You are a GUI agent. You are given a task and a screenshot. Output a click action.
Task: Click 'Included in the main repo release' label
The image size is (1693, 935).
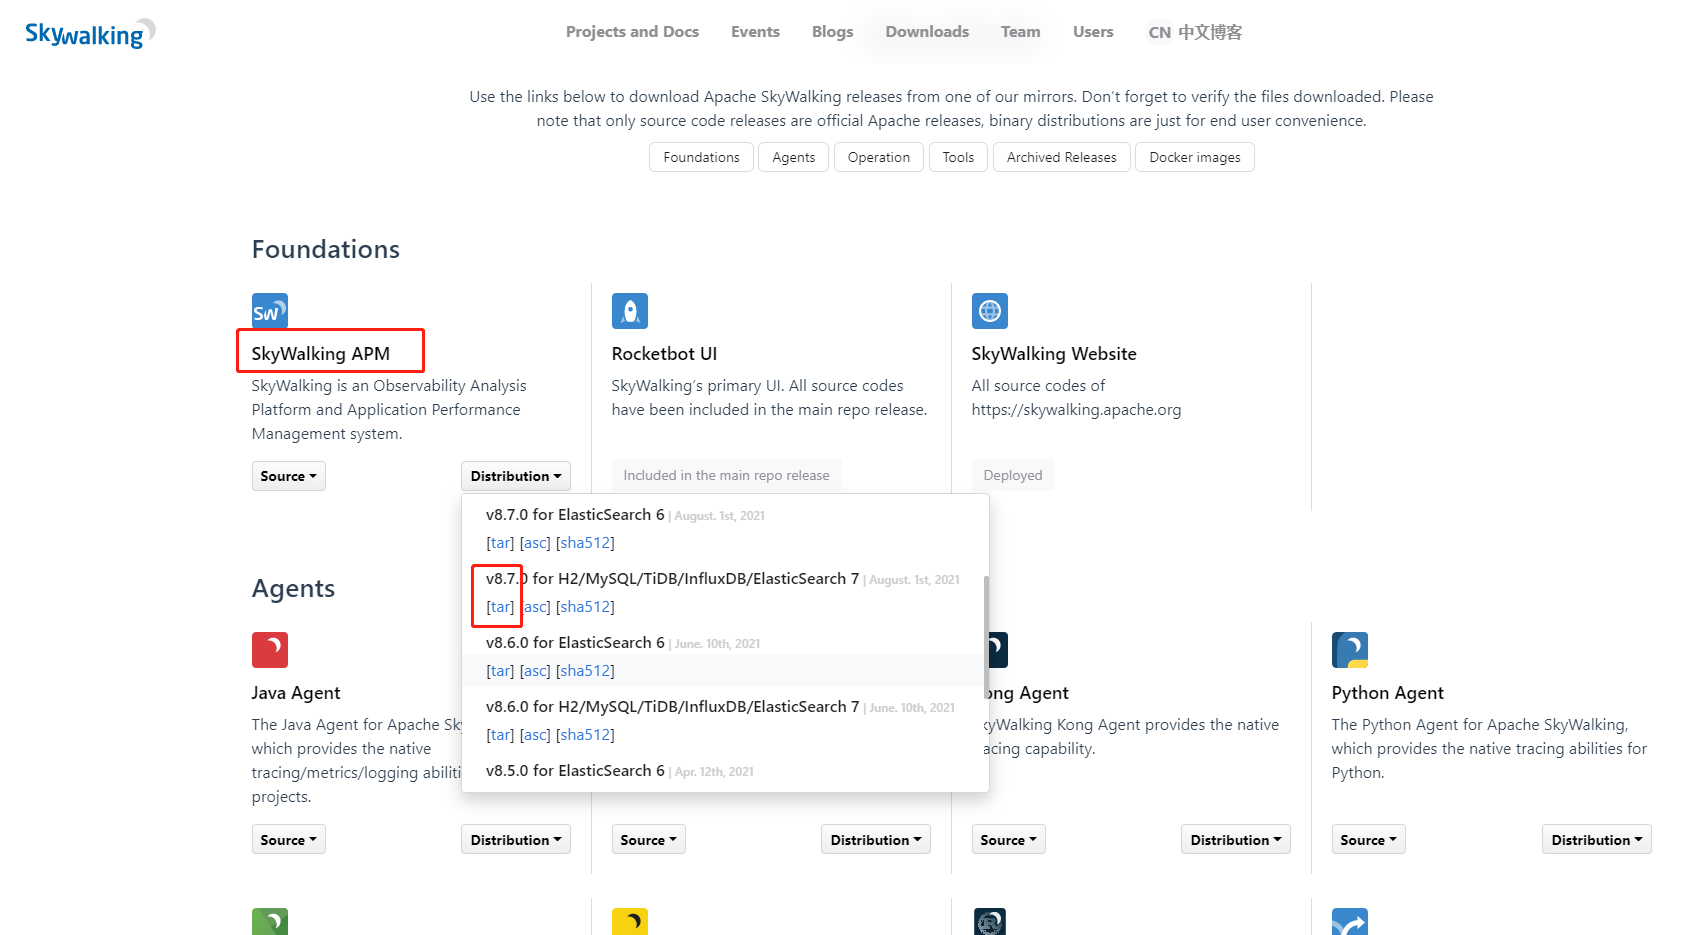coord(726,475)
